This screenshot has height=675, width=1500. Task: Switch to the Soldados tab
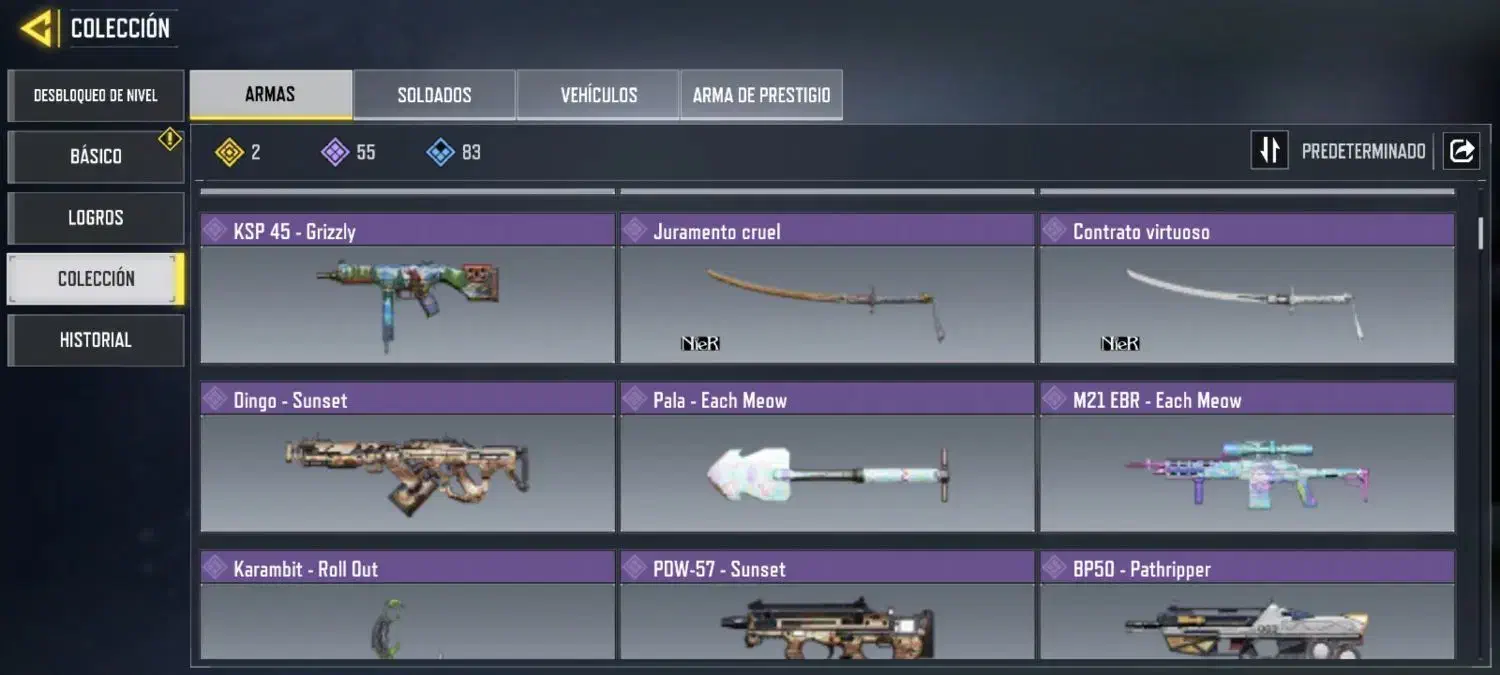[434, 95]
